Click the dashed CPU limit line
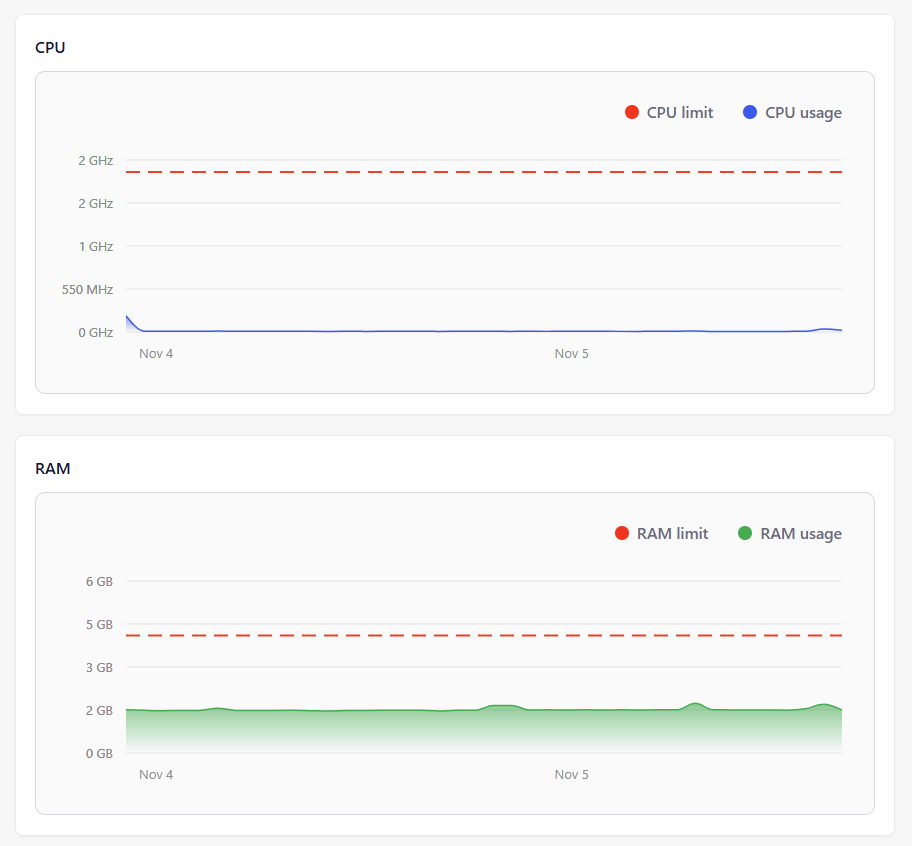Viewport: 912px width, 846px height. point(484,172)
